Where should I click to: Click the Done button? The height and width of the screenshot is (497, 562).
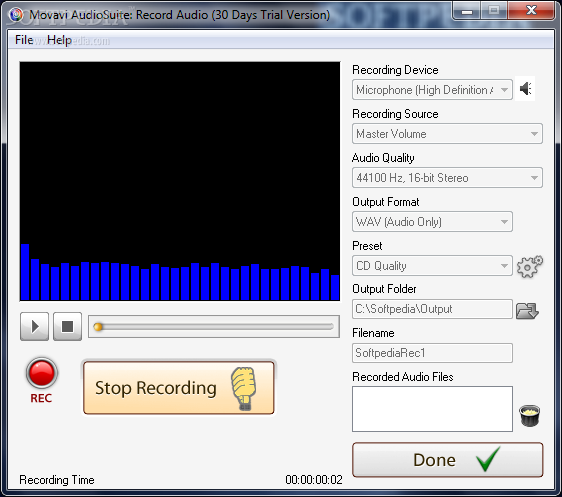pos(448,460)
